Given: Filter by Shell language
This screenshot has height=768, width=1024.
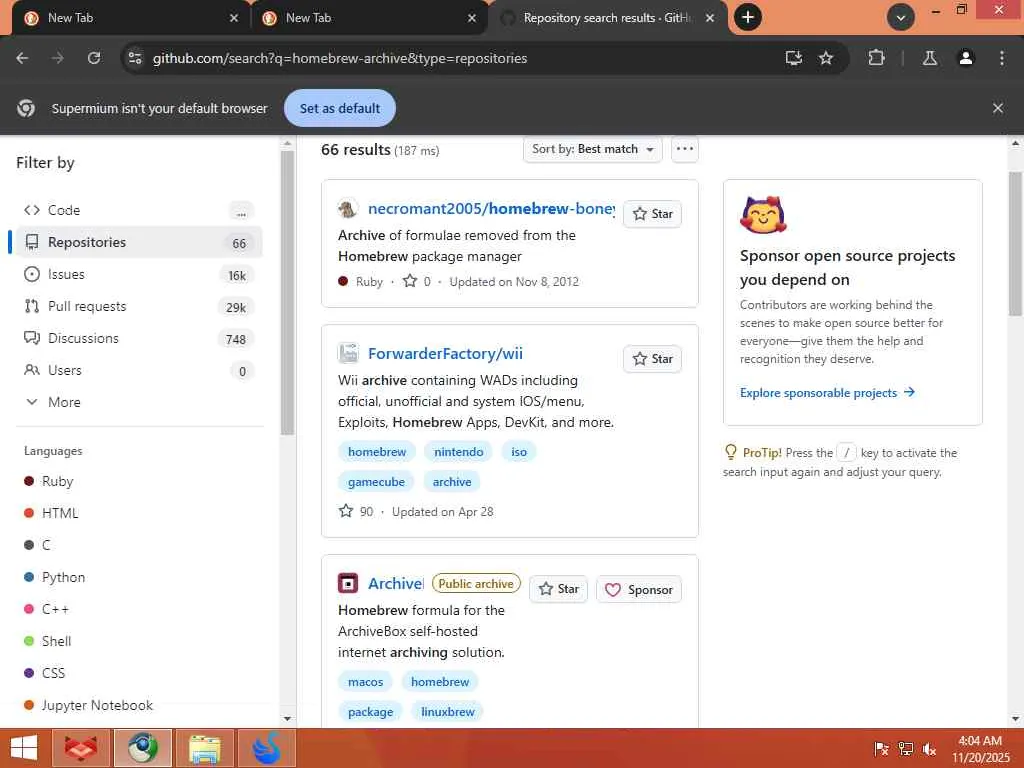Looking at the screenshot, I should tap(48, 641).
